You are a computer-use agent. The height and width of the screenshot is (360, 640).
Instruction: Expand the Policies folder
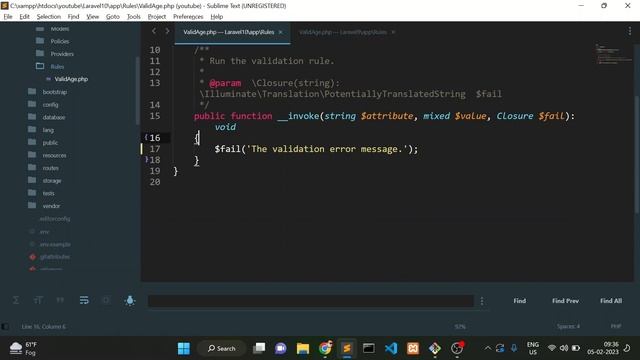(60, 41)
